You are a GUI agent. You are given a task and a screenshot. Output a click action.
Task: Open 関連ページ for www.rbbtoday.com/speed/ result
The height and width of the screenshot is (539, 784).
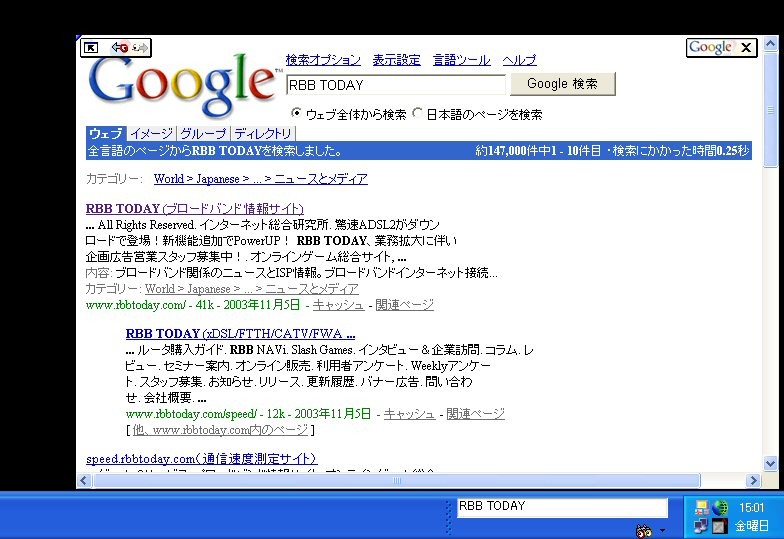(x=476, y=414)
